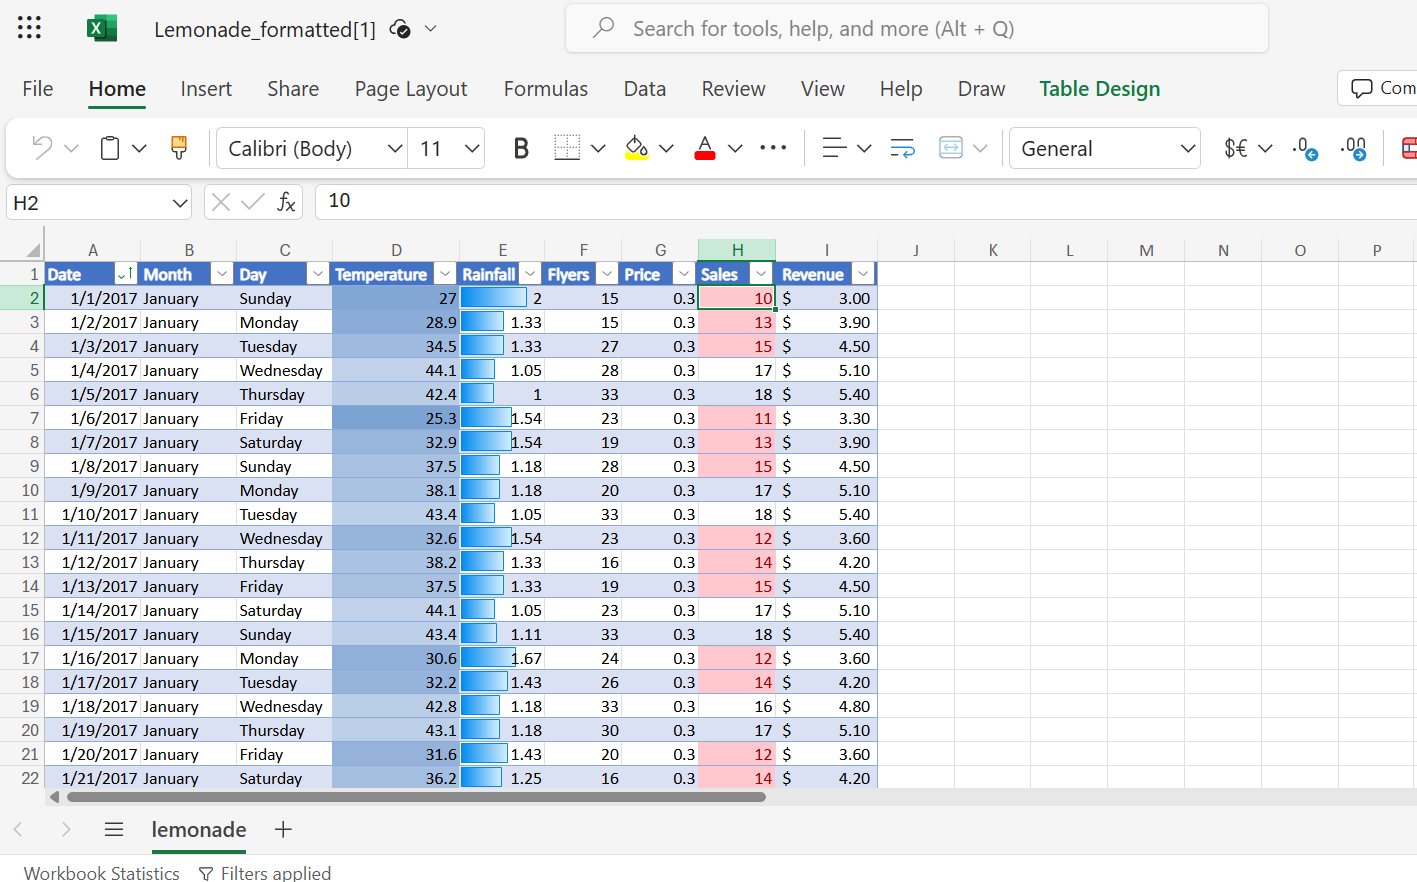Open the Revenue column filter button
Viewport: 1417px width, 882px height.
point(864,274)
